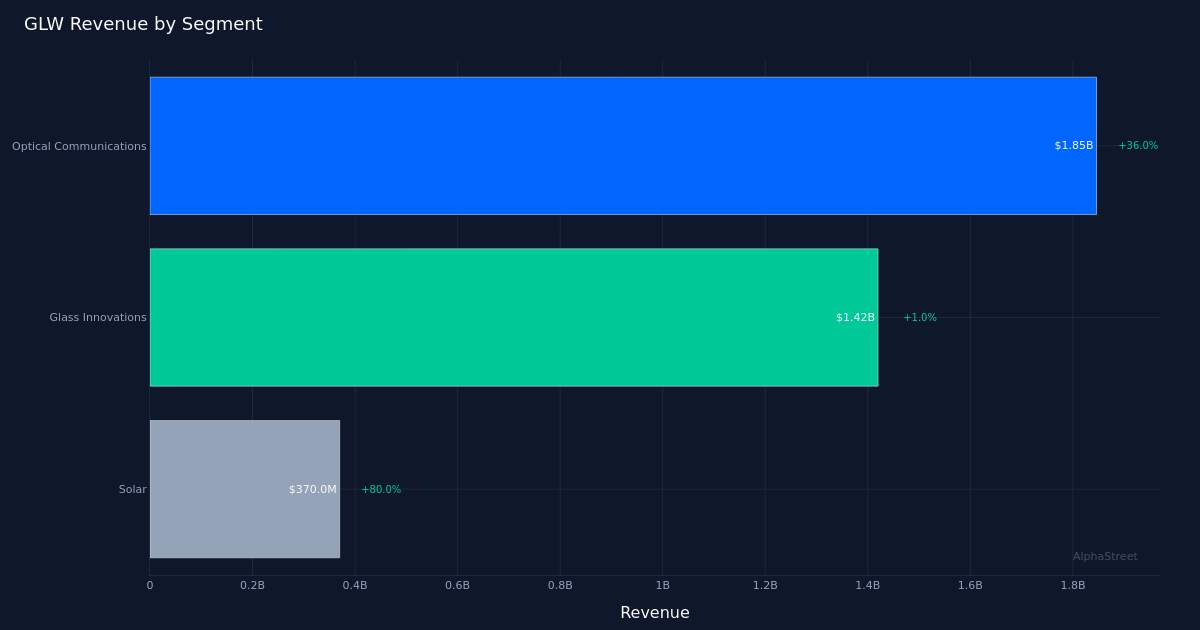This screenshot has width=1200, height=630.
Task: Click the +1.0% growth indicator
Action: [x=920, y=317]
